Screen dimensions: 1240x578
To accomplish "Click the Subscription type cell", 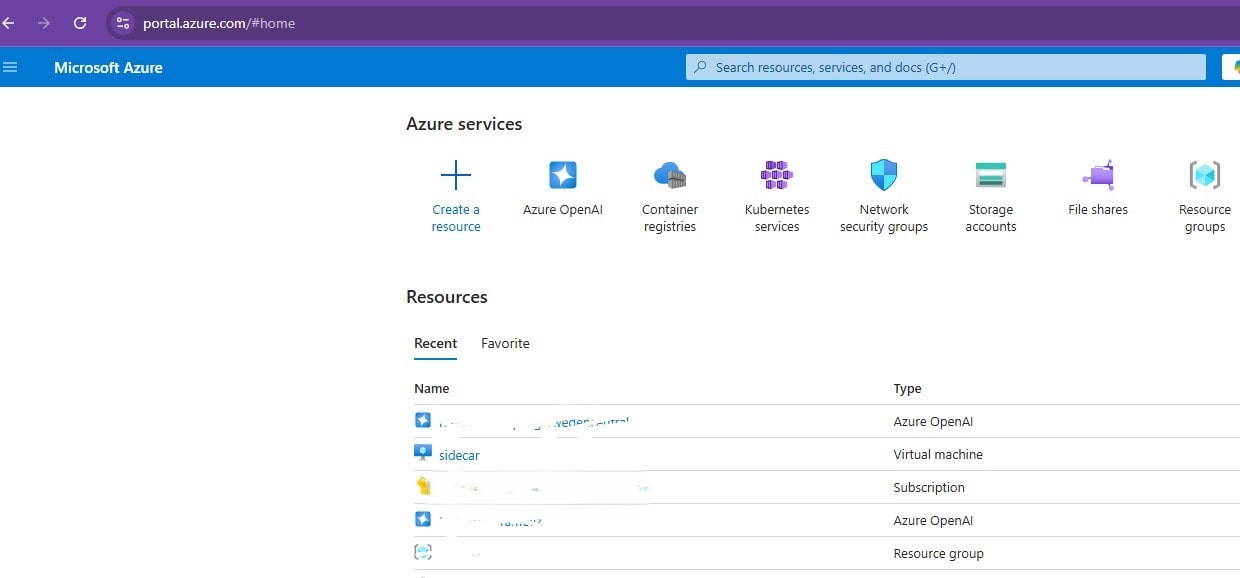I will (x=929, y=487).
